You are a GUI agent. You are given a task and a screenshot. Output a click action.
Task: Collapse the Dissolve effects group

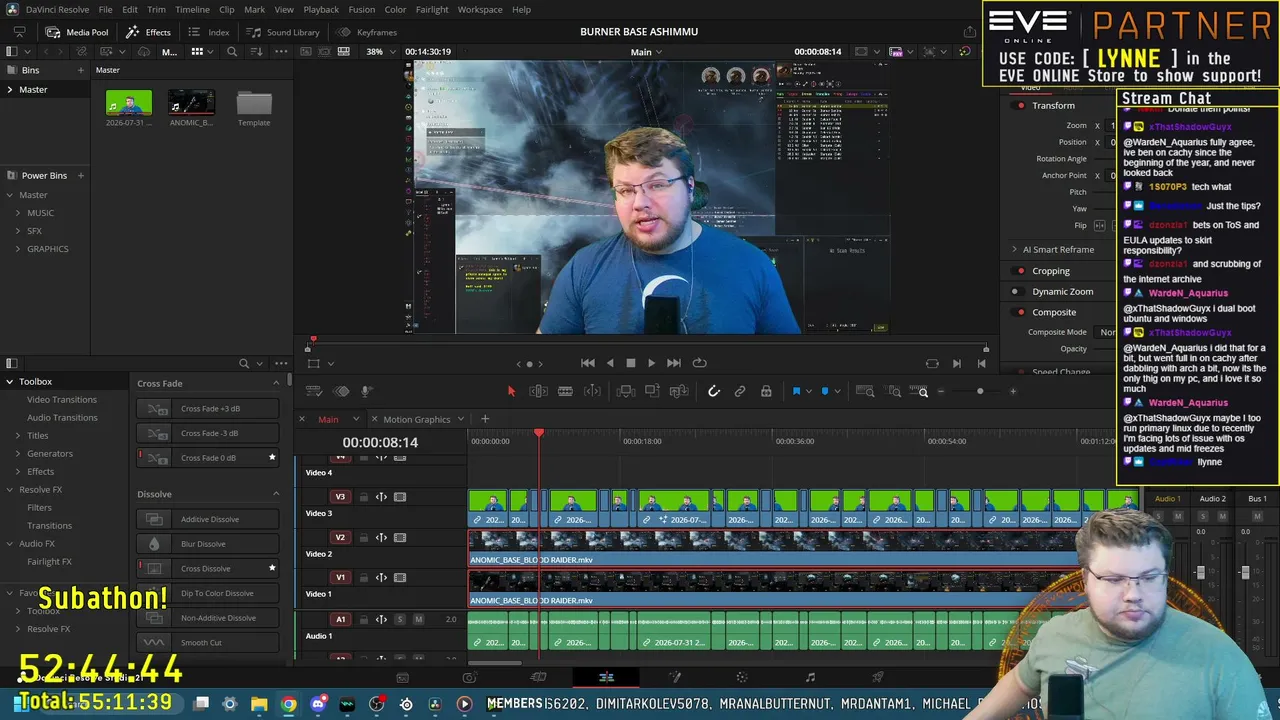[276, 494]
